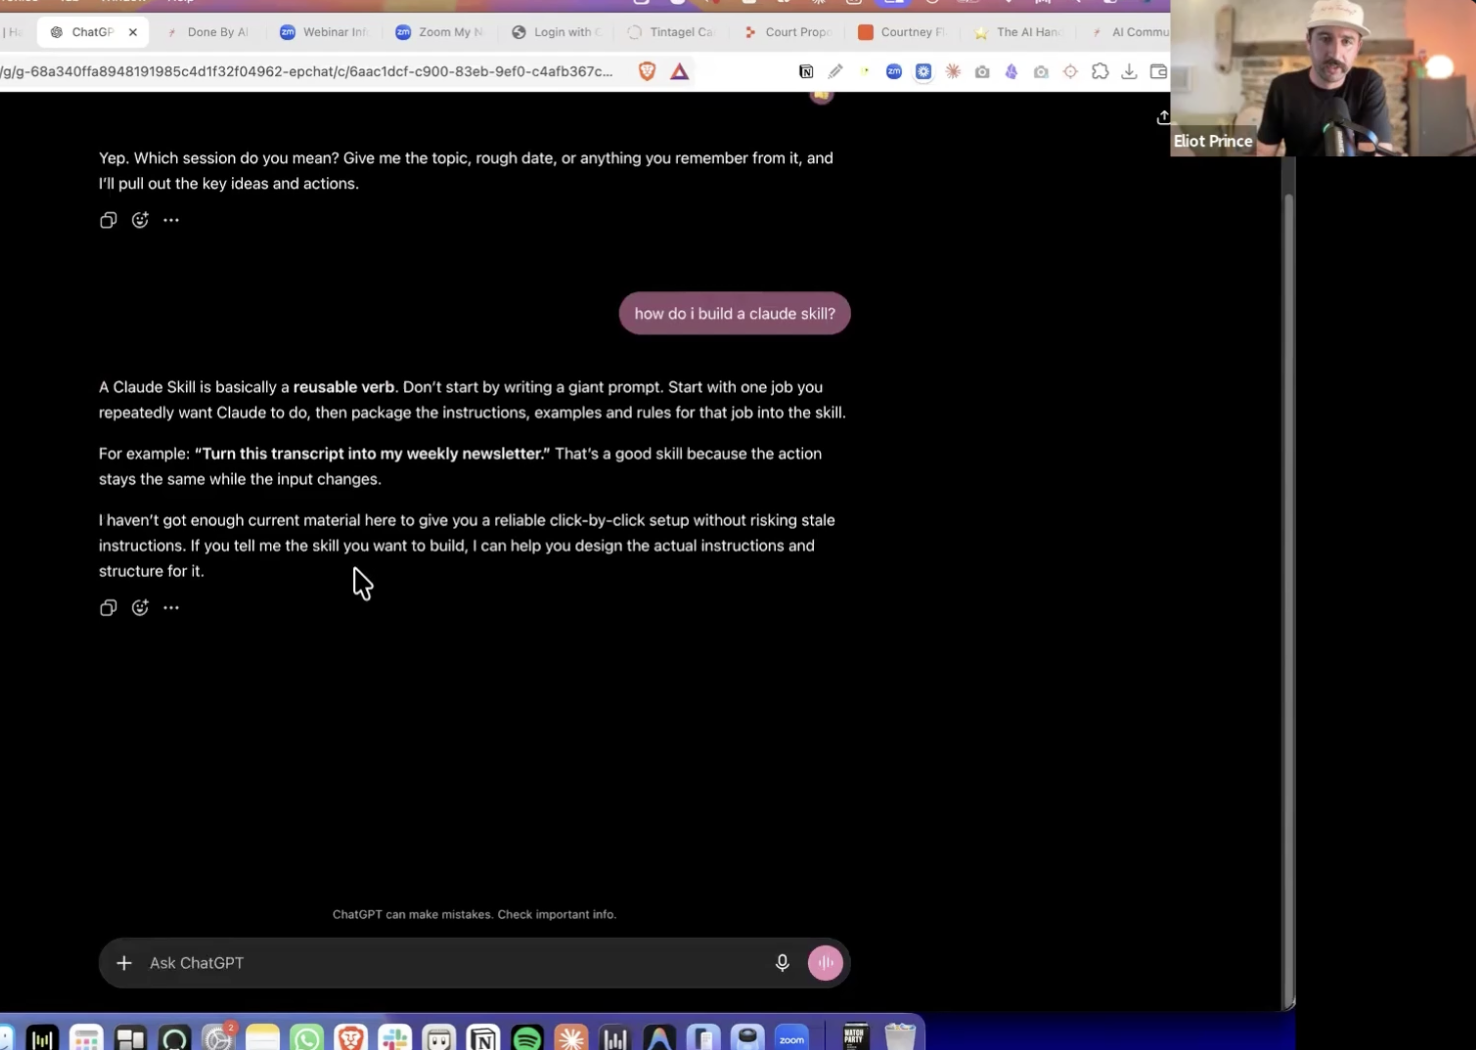This screenshot has height=1050, width=1476.
Task: Click the pencil extension icon in the toolbar
Action: pos(835,72)
